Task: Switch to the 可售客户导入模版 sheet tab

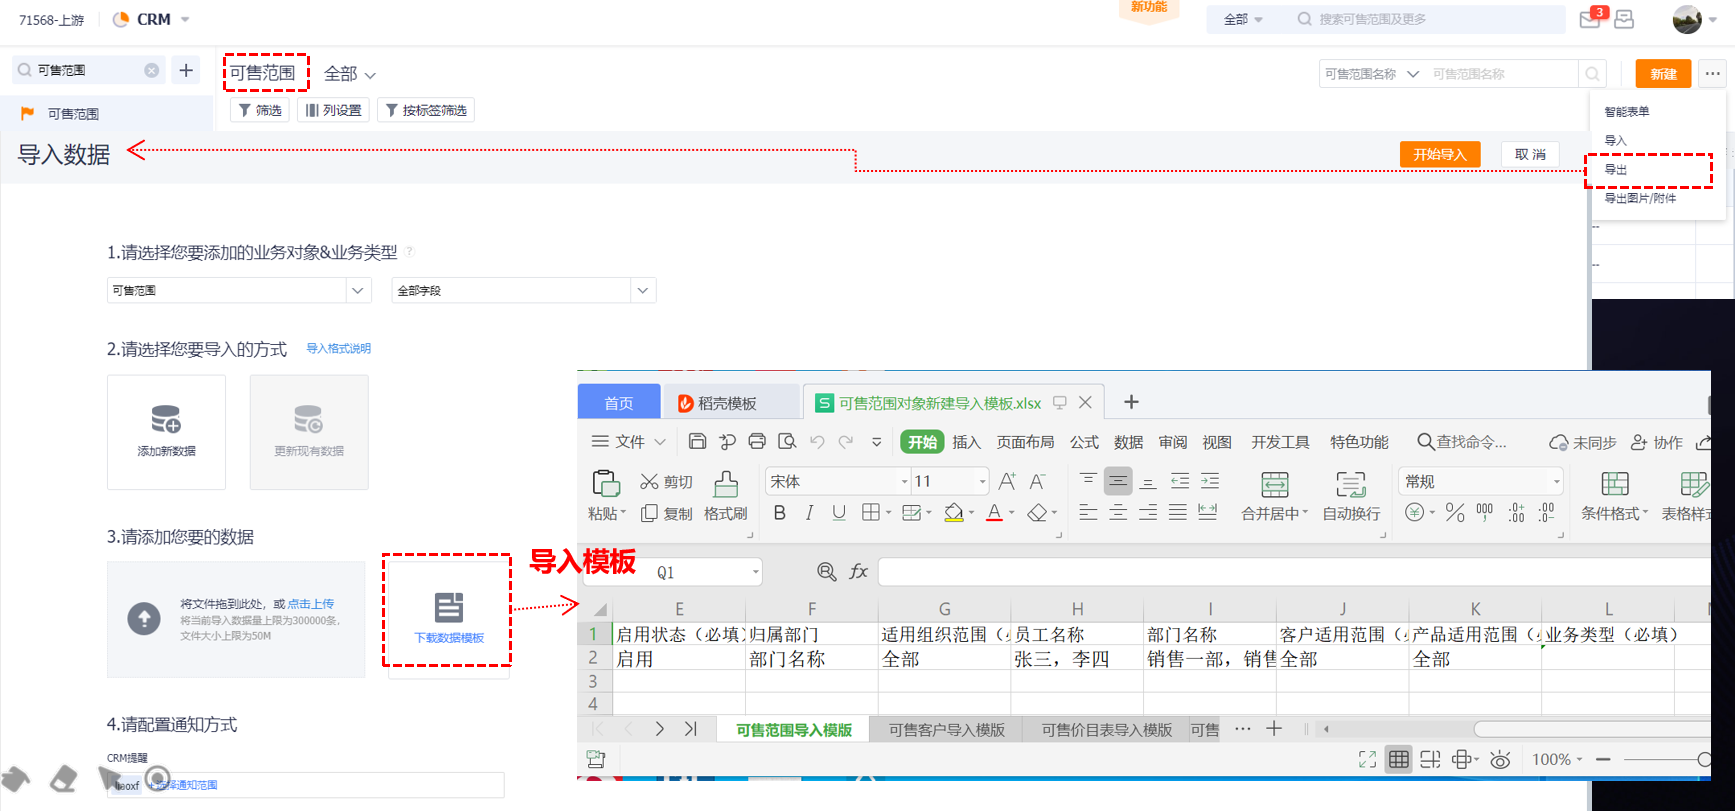Action: coord(946,730)
